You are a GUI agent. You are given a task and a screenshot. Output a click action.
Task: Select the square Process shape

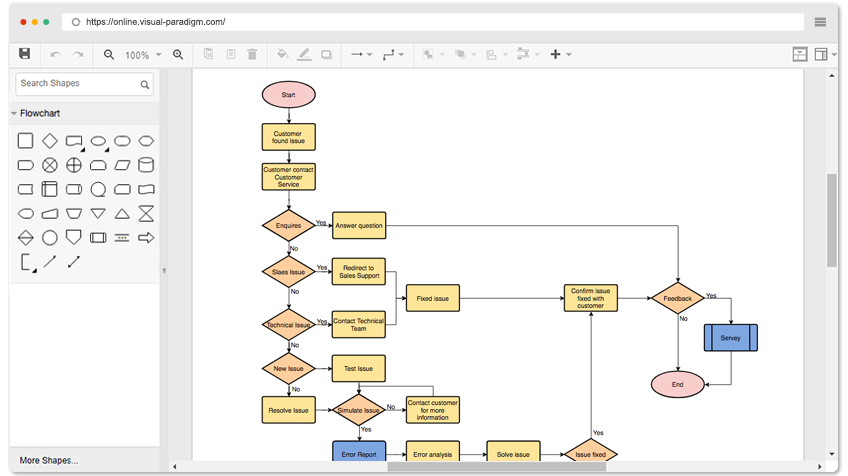coord(25,141)
